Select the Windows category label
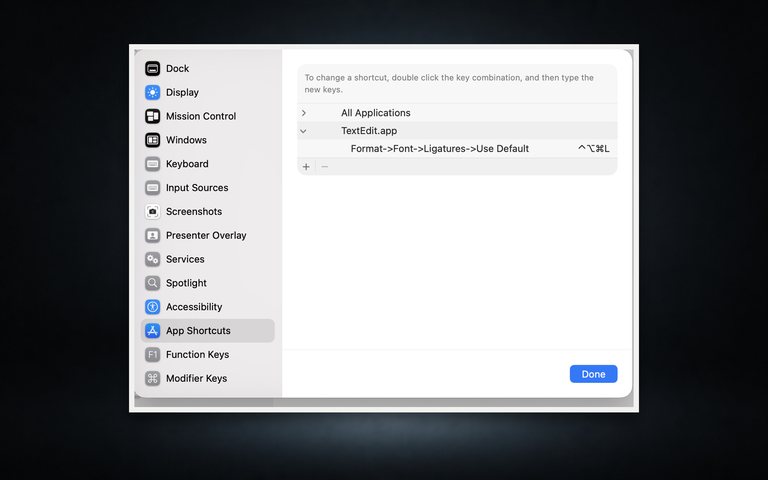768x480 pixels. pyautogui.click(x=186, y=140)
